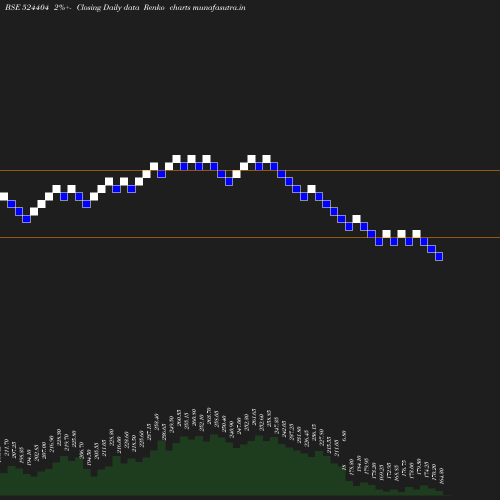The image size is (500, 500).
Task: Click the lower orange horizontal level line
Action: click(x=250, y=238)
